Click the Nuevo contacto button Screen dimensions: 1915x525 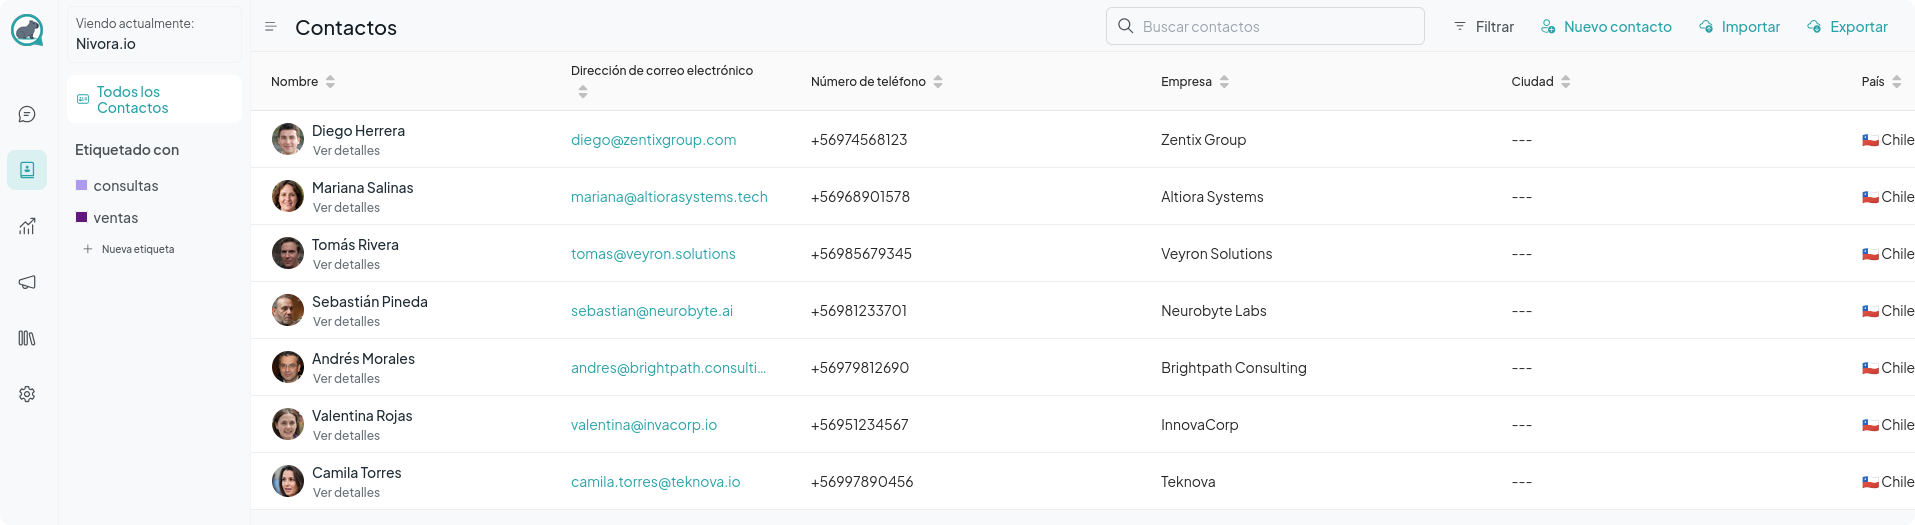(x=1606, y=27)
